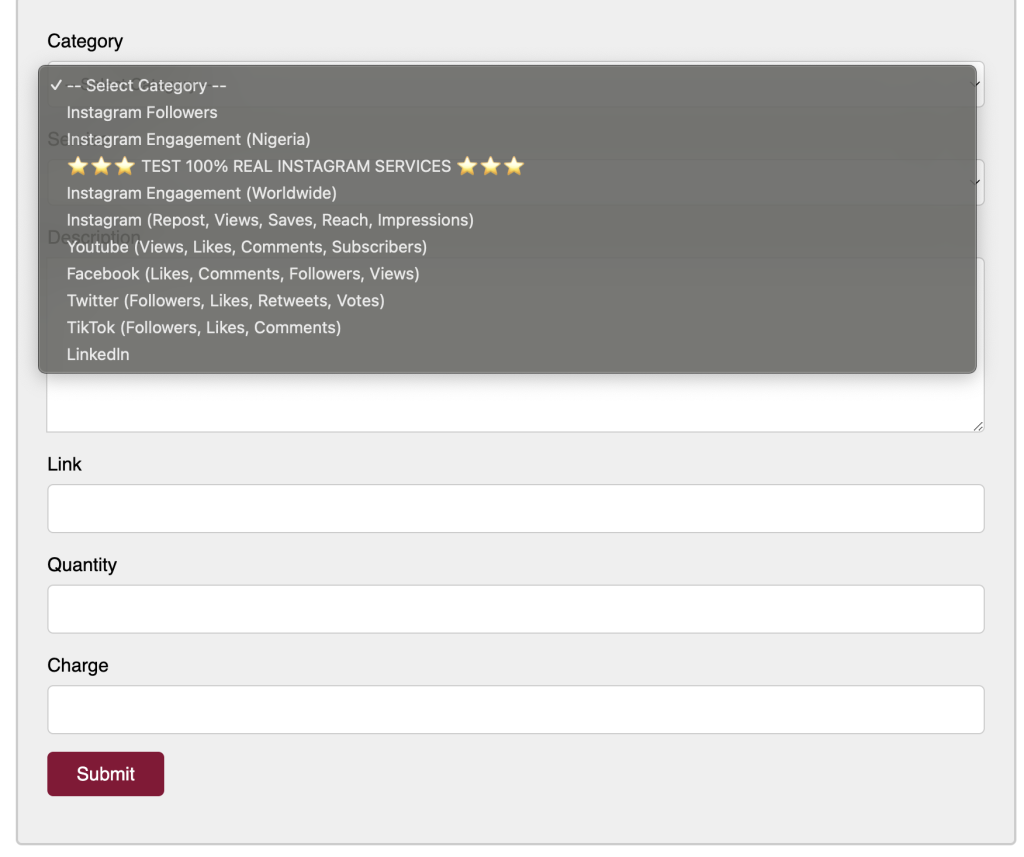
Task: Click into the Link input field
Action: click(515, 509)
